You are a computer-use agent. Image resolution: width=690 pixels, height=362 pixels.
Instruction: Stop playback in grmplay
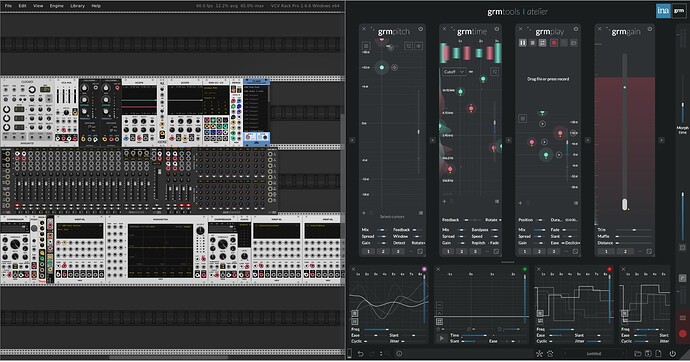pos(532,43)
